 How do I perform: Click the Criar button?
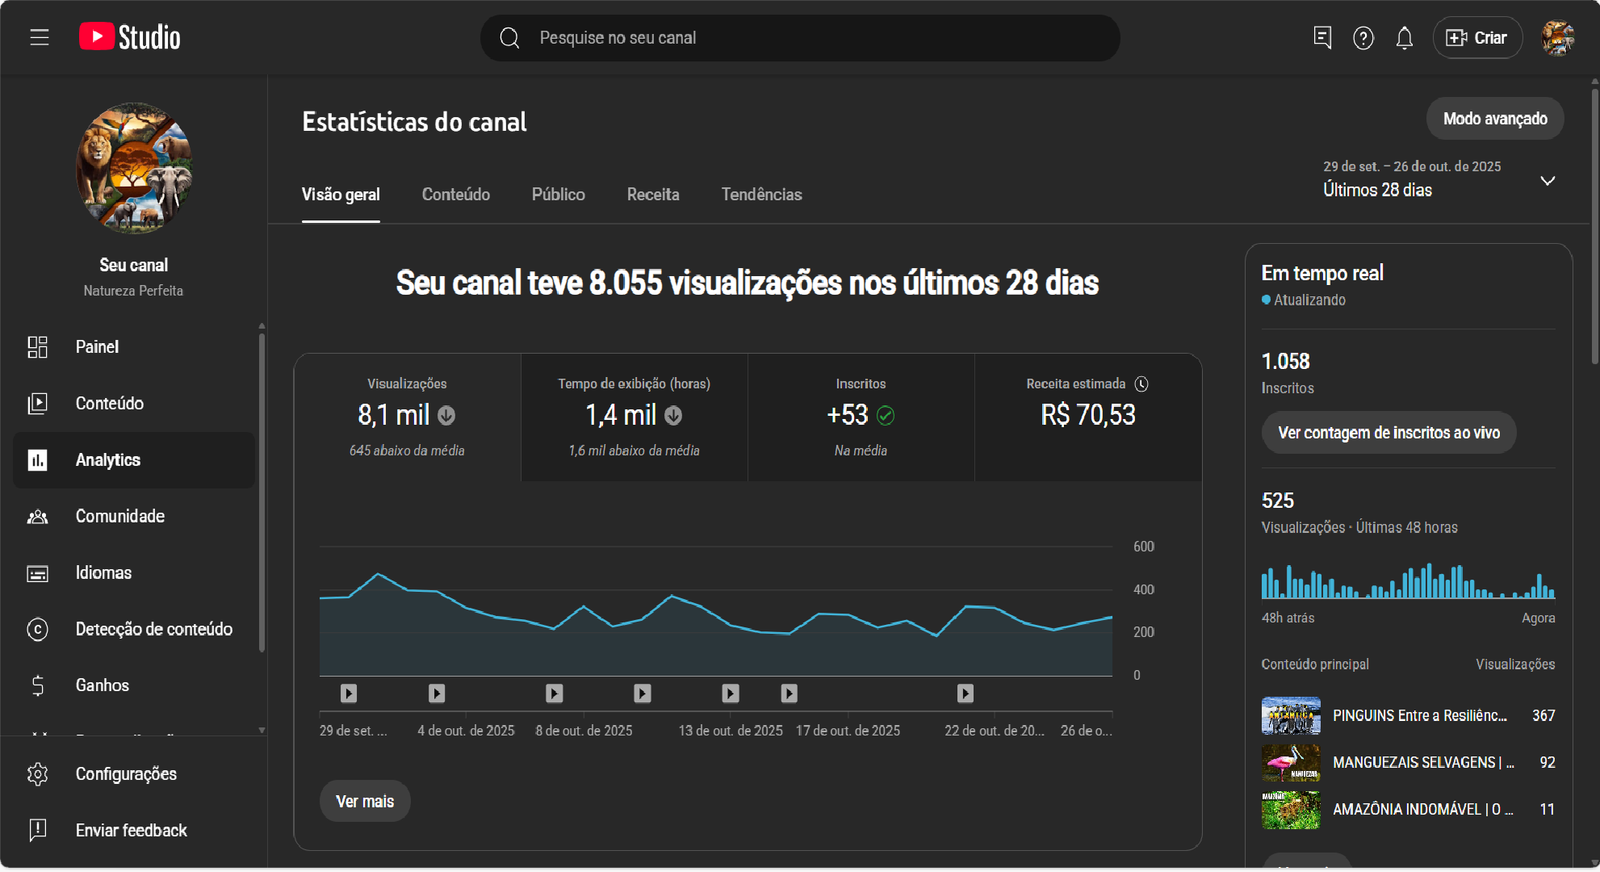[1477, 38]
